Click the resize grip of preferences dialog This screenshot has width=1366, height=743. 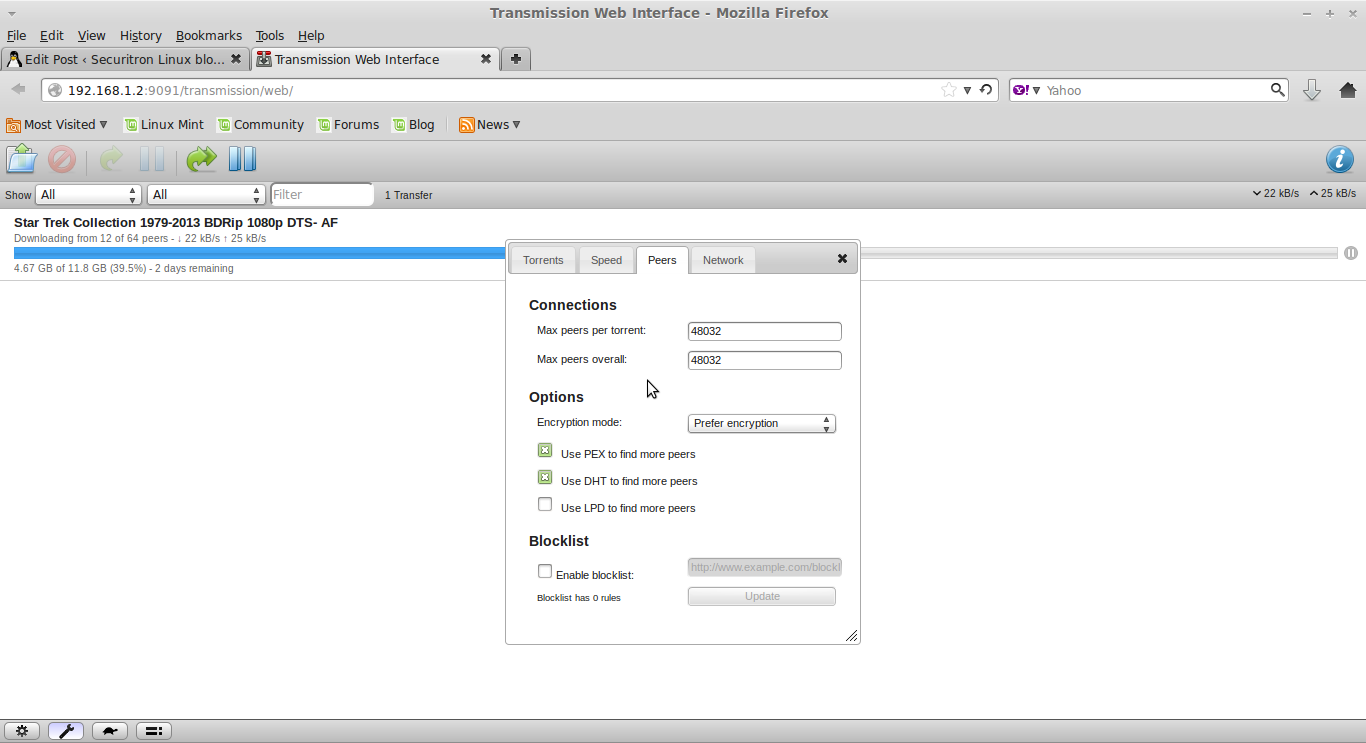pyautogui.click(x=852, y=636)
